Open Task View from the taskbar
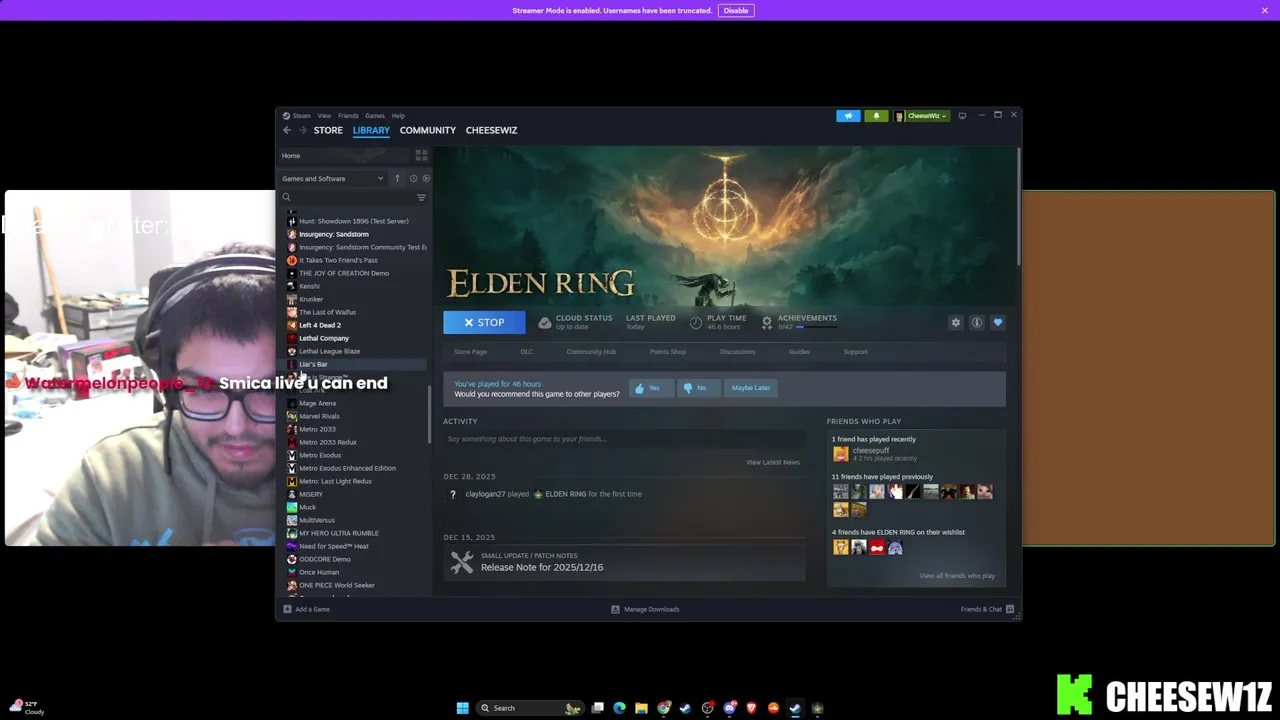The height and width of the screenshot is (720, 1280). coord(597,708)
